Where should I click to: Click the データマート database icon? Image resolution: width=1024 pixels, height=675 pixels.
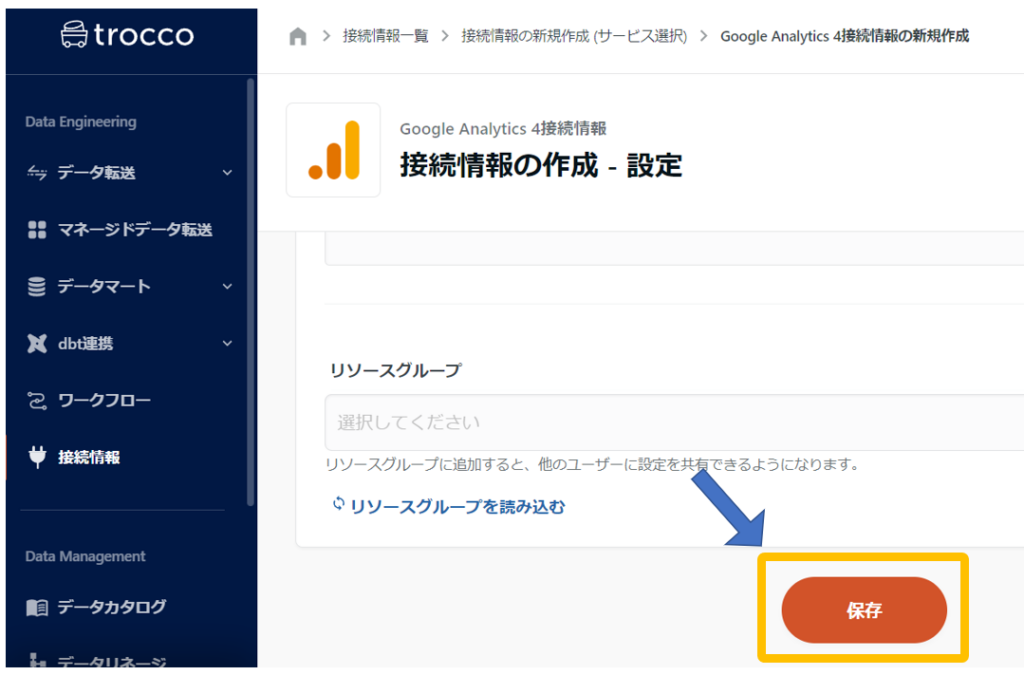(x=37, y=287)
